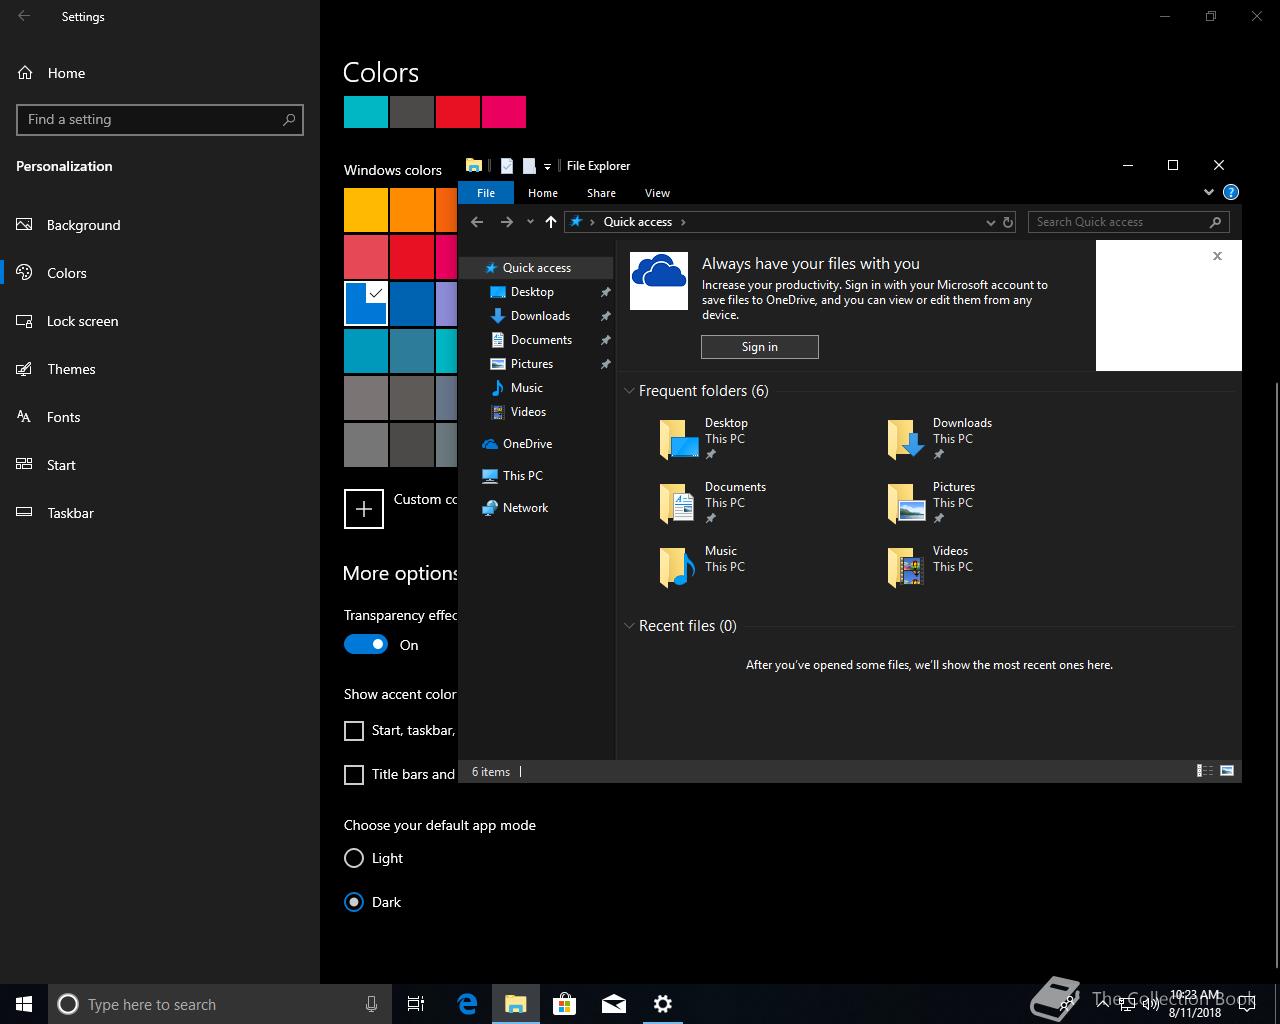
Task: Refresh the Quick access location
Action: 1008,222
